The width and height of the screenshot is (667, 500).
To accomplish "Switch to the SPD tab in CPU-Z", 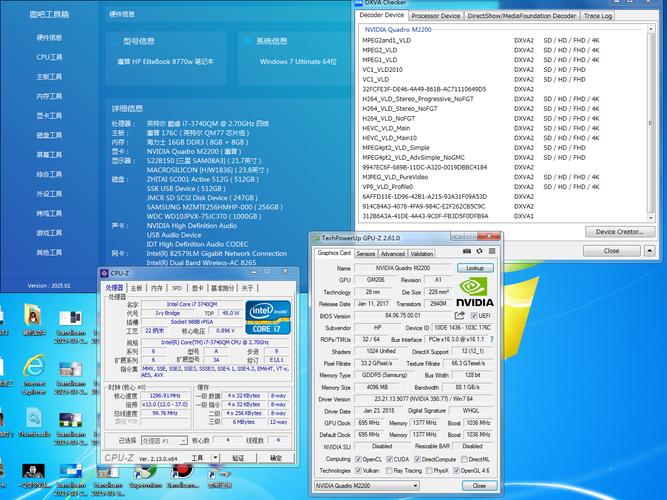I will click(177, 288).
